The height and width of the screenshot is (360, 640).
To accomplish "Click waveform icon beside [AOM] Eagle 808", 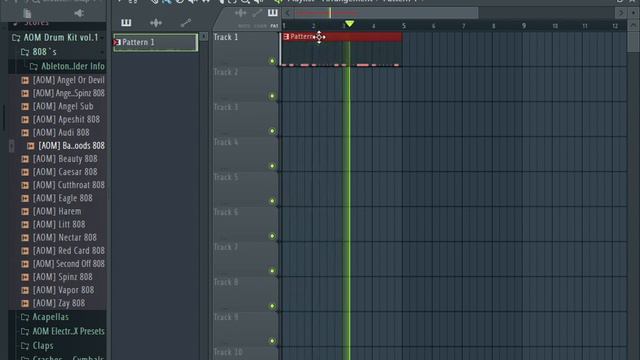I will [25, 198].
